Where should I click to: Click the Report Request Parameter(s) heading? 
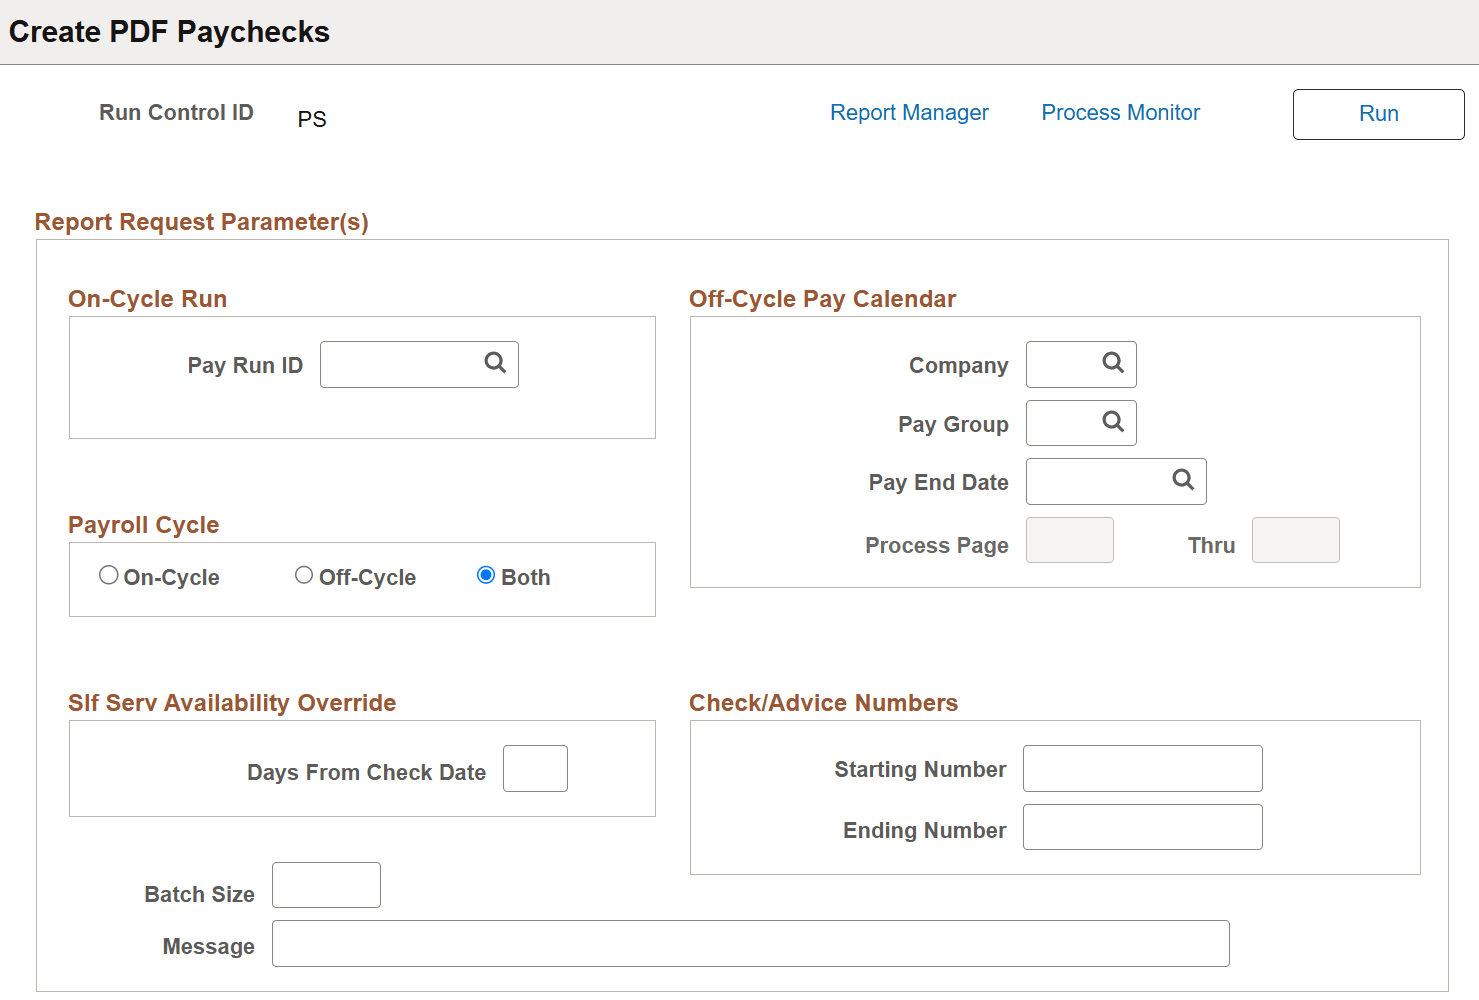pyautogui.click(x=200, y=221)
